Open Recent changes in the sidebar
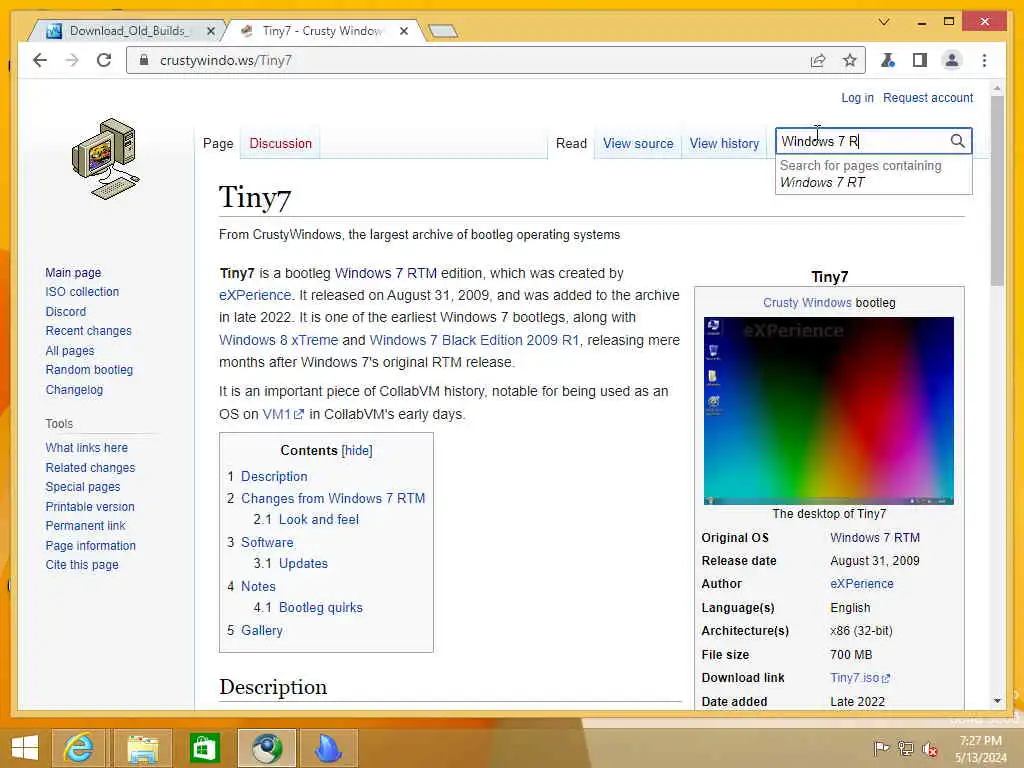 pyautogui.click(x=89, y=331)
